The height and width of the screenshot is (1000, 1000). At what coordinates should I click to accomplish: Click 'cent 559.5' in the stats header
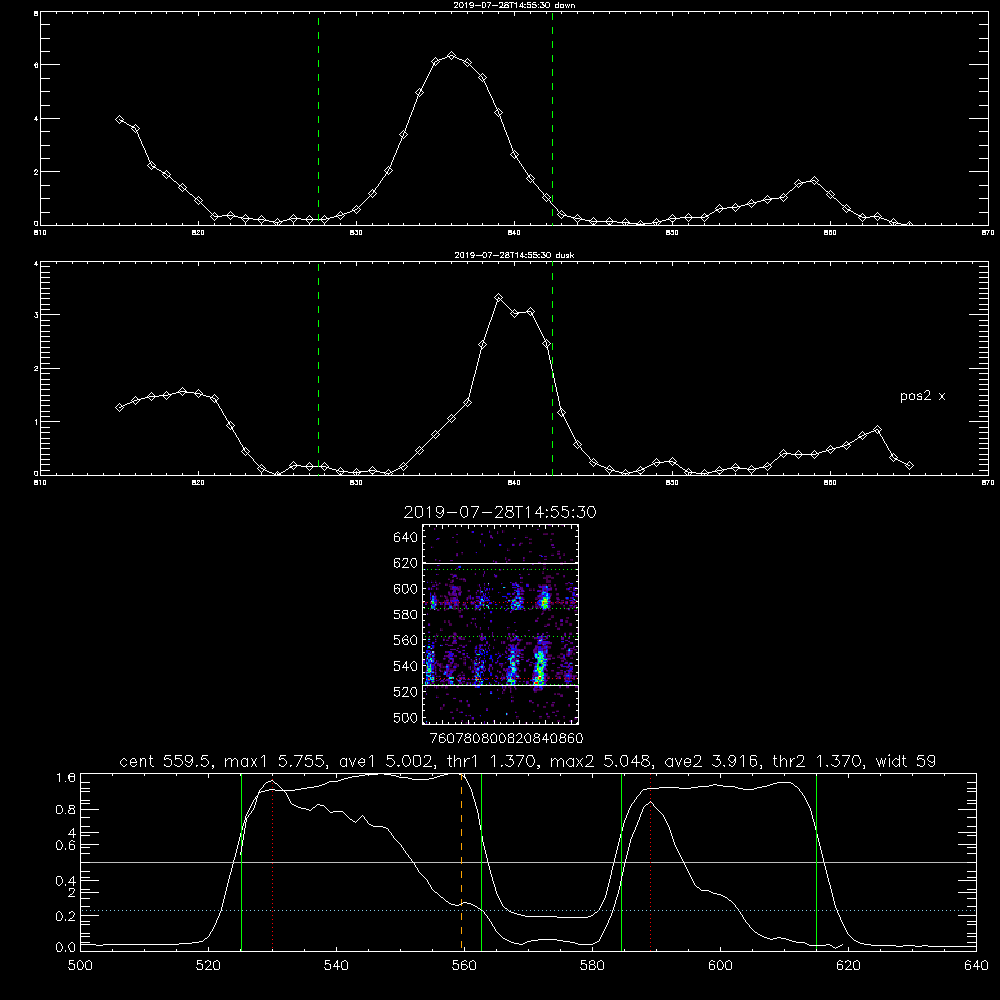(165, 761)
